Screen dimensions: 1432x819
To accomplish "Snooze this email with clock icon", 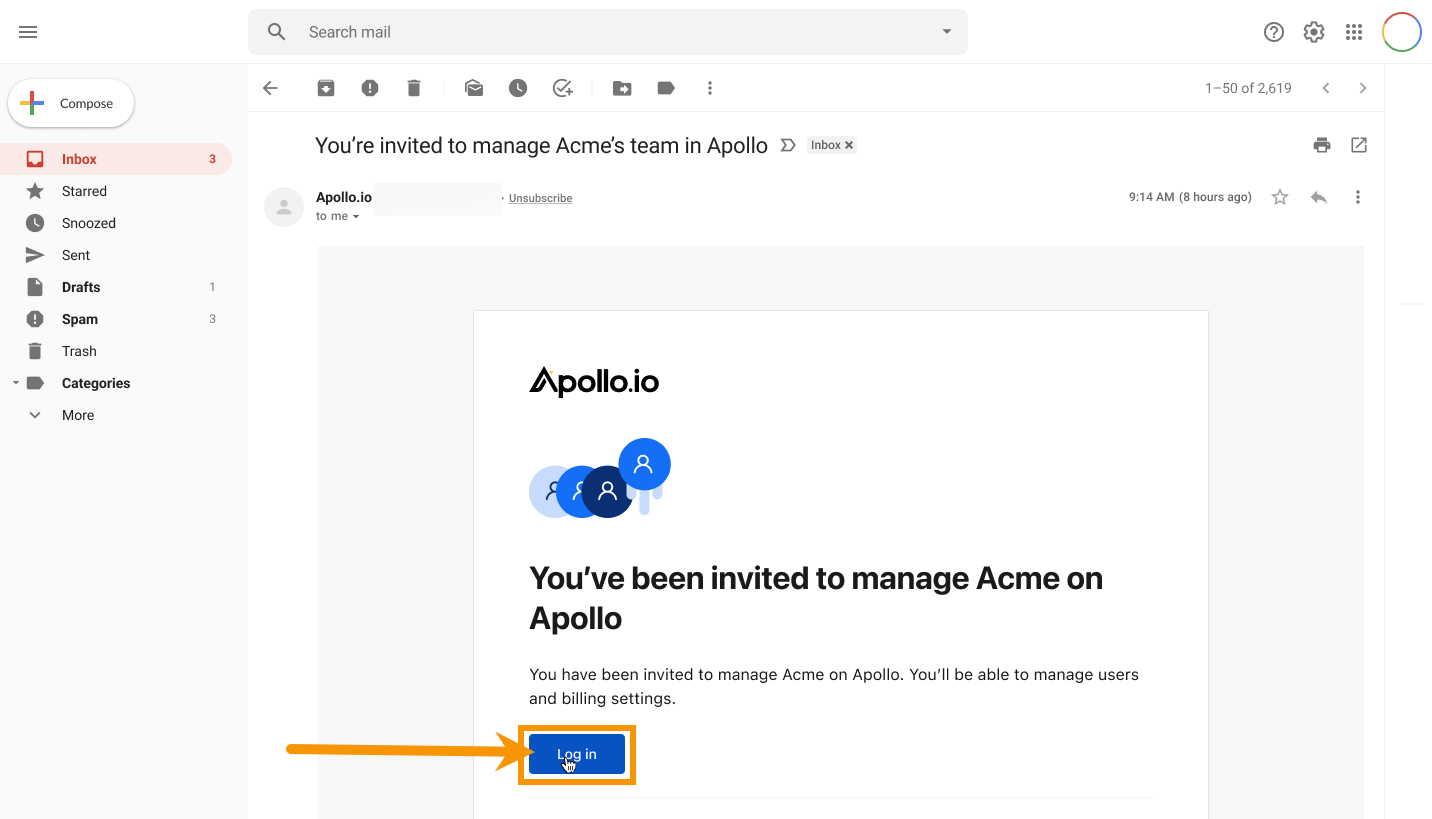I will point(518,88).
